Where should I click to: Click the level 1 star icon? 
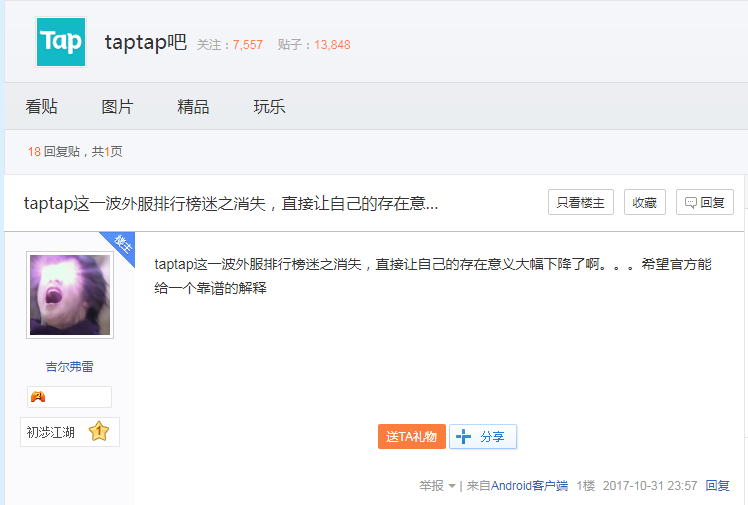pos(99,432)
